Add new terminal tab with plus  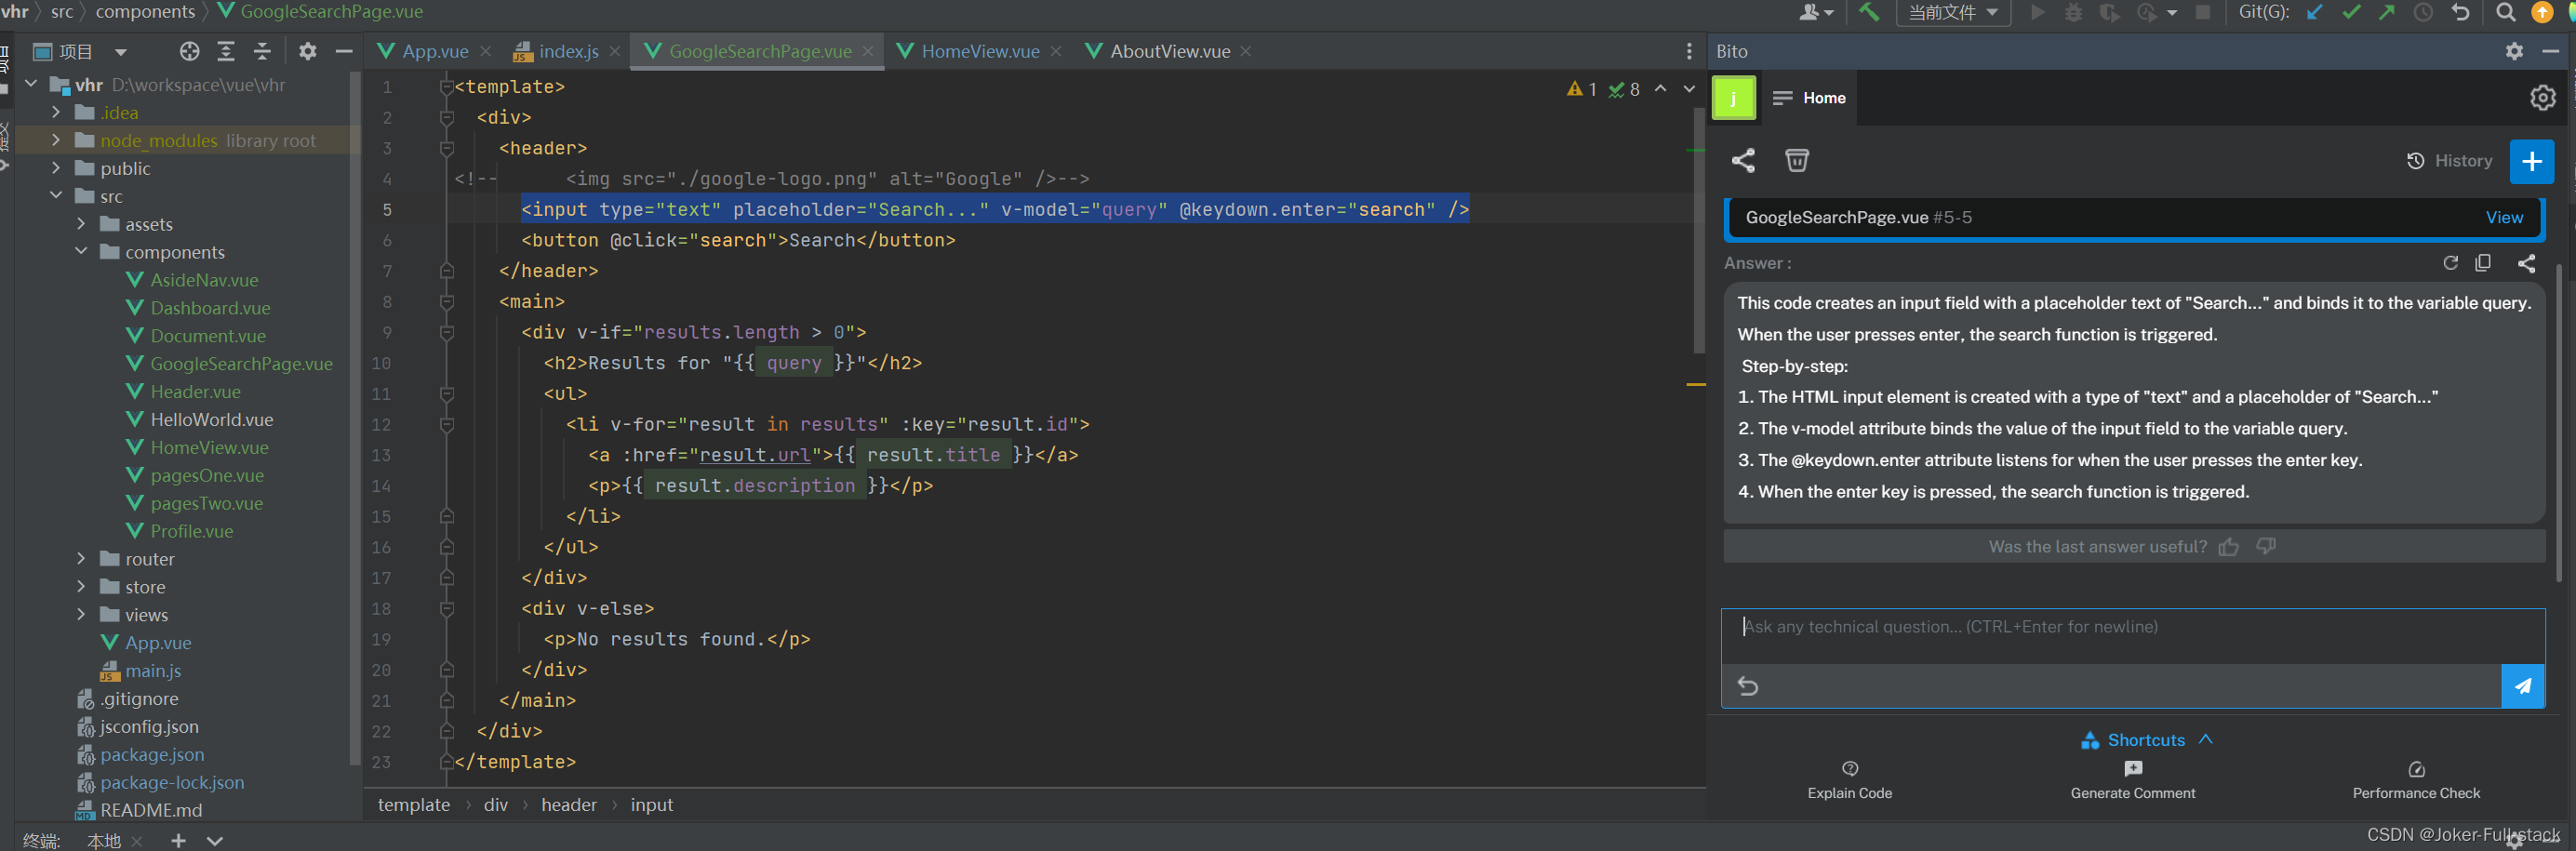[178, 841]
